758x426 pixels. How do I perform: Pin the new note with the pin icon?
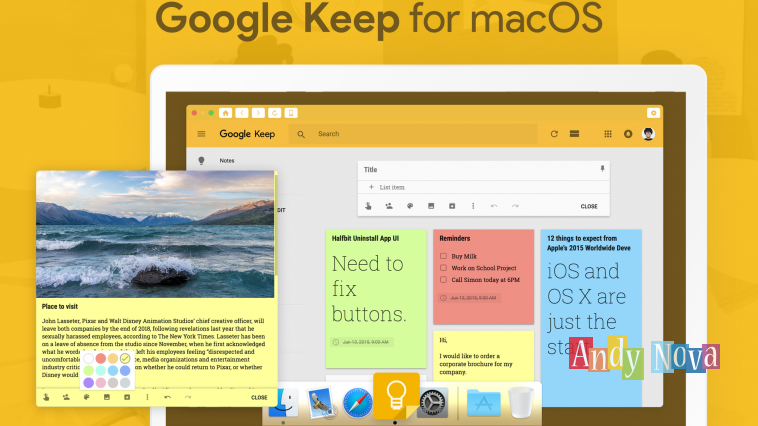pyautogui.click(x=602, y=169)
